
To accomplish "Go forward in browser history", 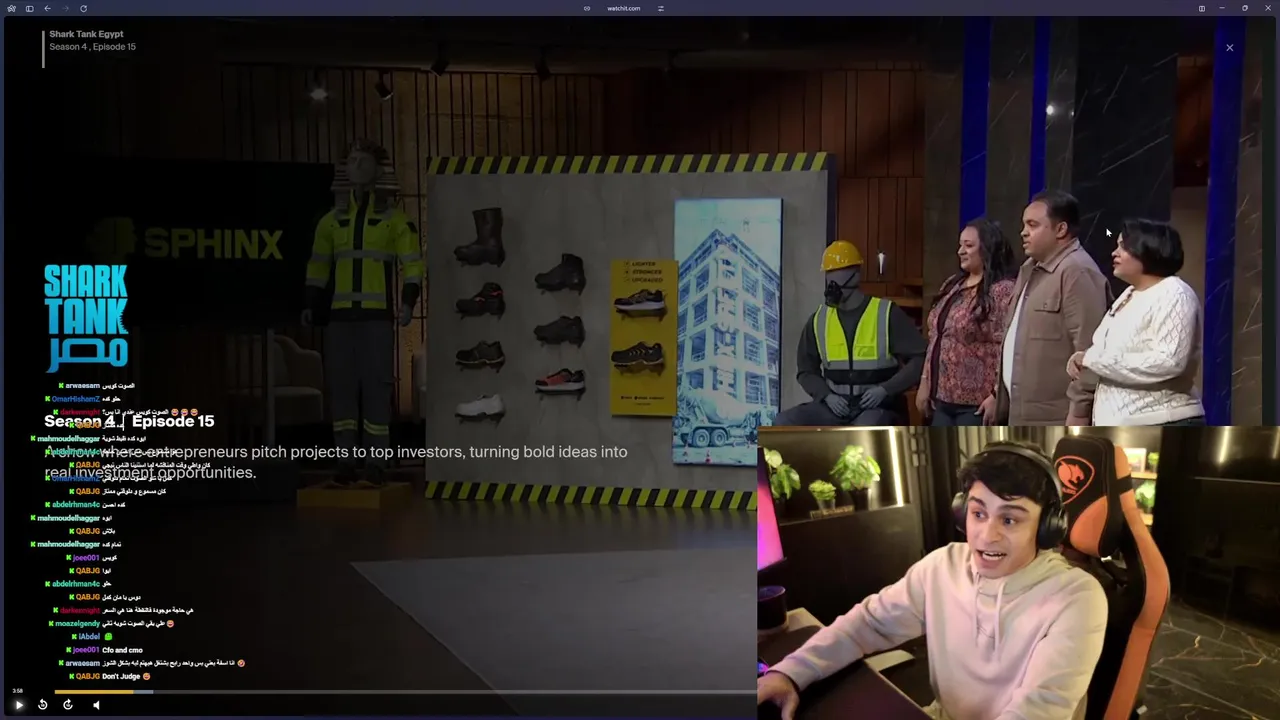I will [x=64, y=8].
